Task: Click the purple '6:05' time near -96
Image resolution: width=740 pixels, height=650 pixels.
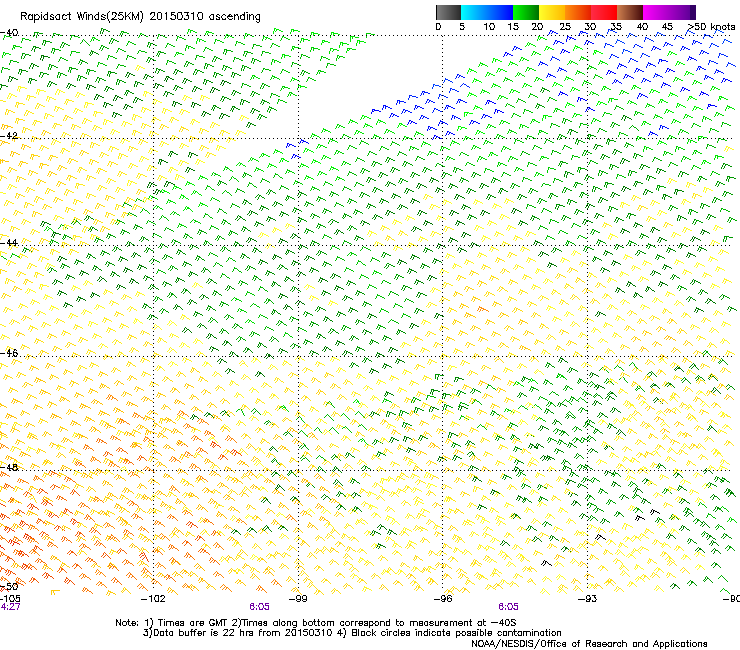Action: click(x=508, y=607)
